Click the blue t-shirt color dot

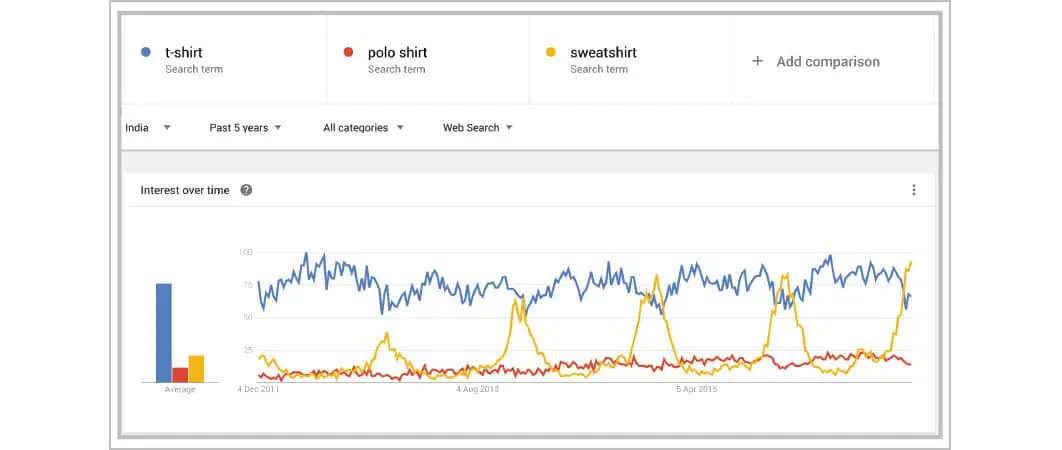[146, 52]
